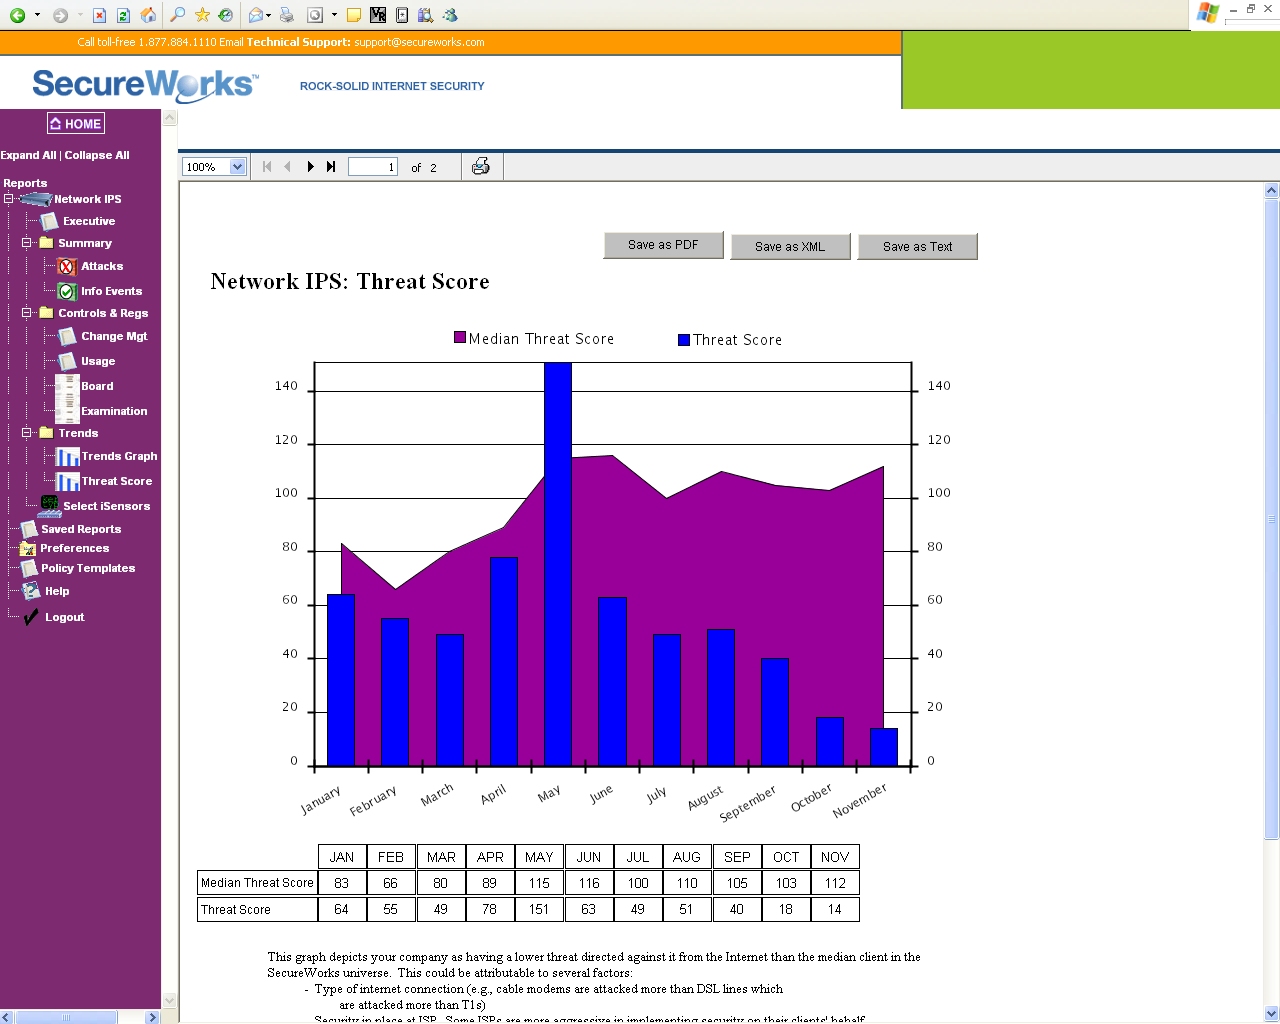Click Save as PDF button
Viewport: 1280px width, 1024px height.
[x=663, y=245]
